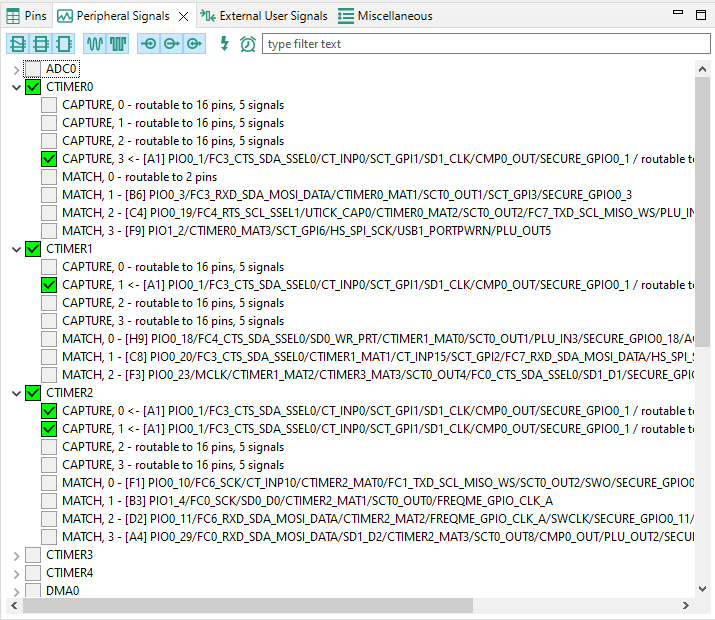The height and width of the screenshot is (620, 715).
Task: Click the horizontal scrollbar left arrow
Action: click(14, 606)
